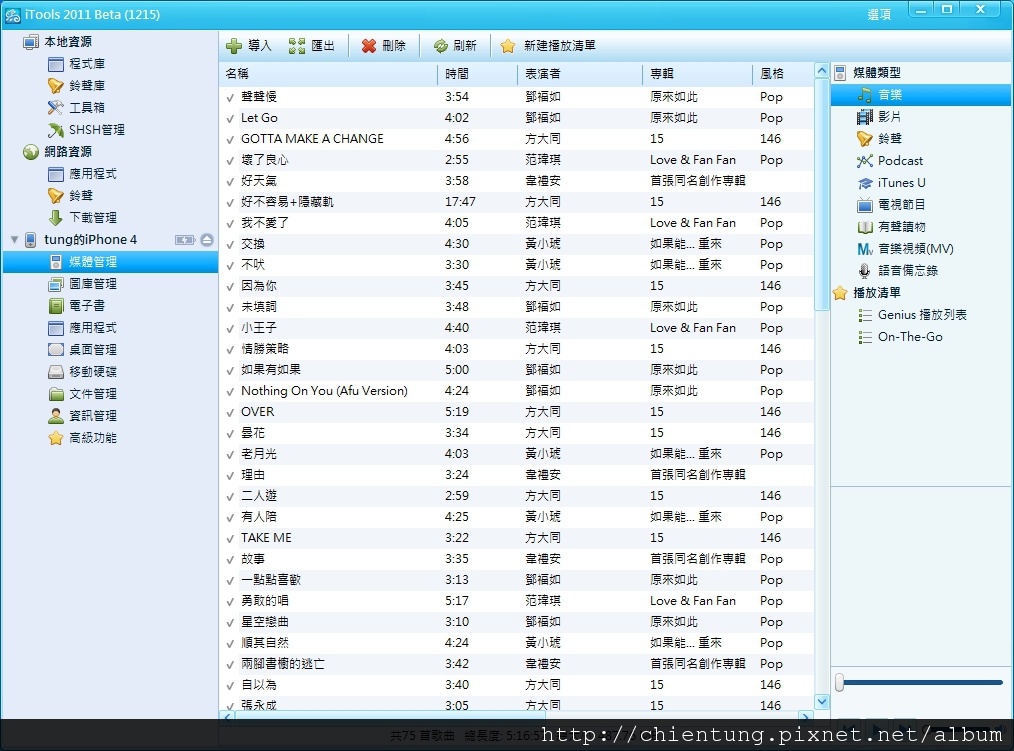Image resolution: width=1014 pixels, height=751 pixels.
Task: Sort by 表演者 column header
Action: [579, 74]
